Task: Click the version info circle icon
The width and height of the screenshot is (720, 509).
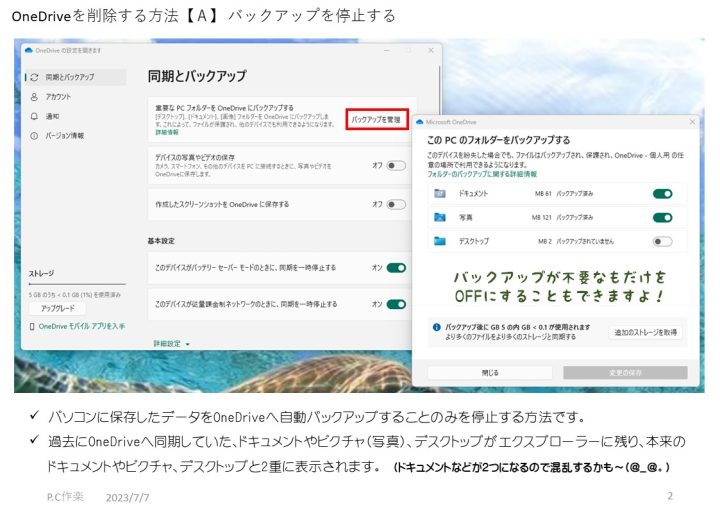Action: (x=34, y=136)
